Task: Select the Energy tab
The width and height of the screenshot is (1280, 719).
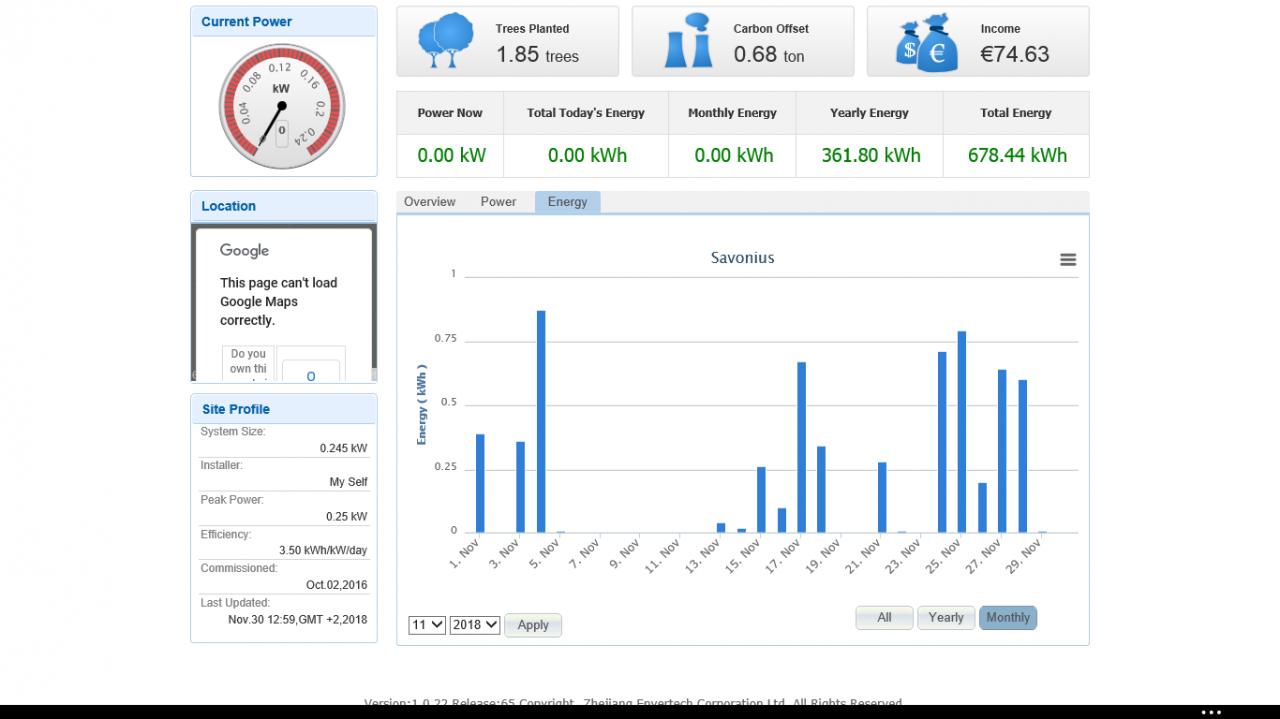Action: click(x=568, y=202)
